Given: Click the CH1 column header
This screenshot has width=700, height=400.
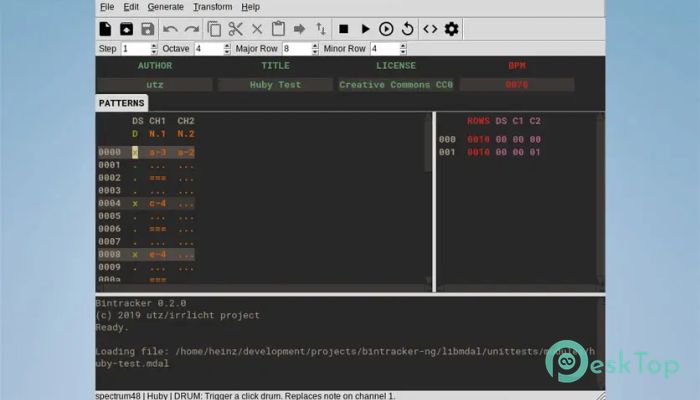Looking at the screenshot, I should [157, 121].
